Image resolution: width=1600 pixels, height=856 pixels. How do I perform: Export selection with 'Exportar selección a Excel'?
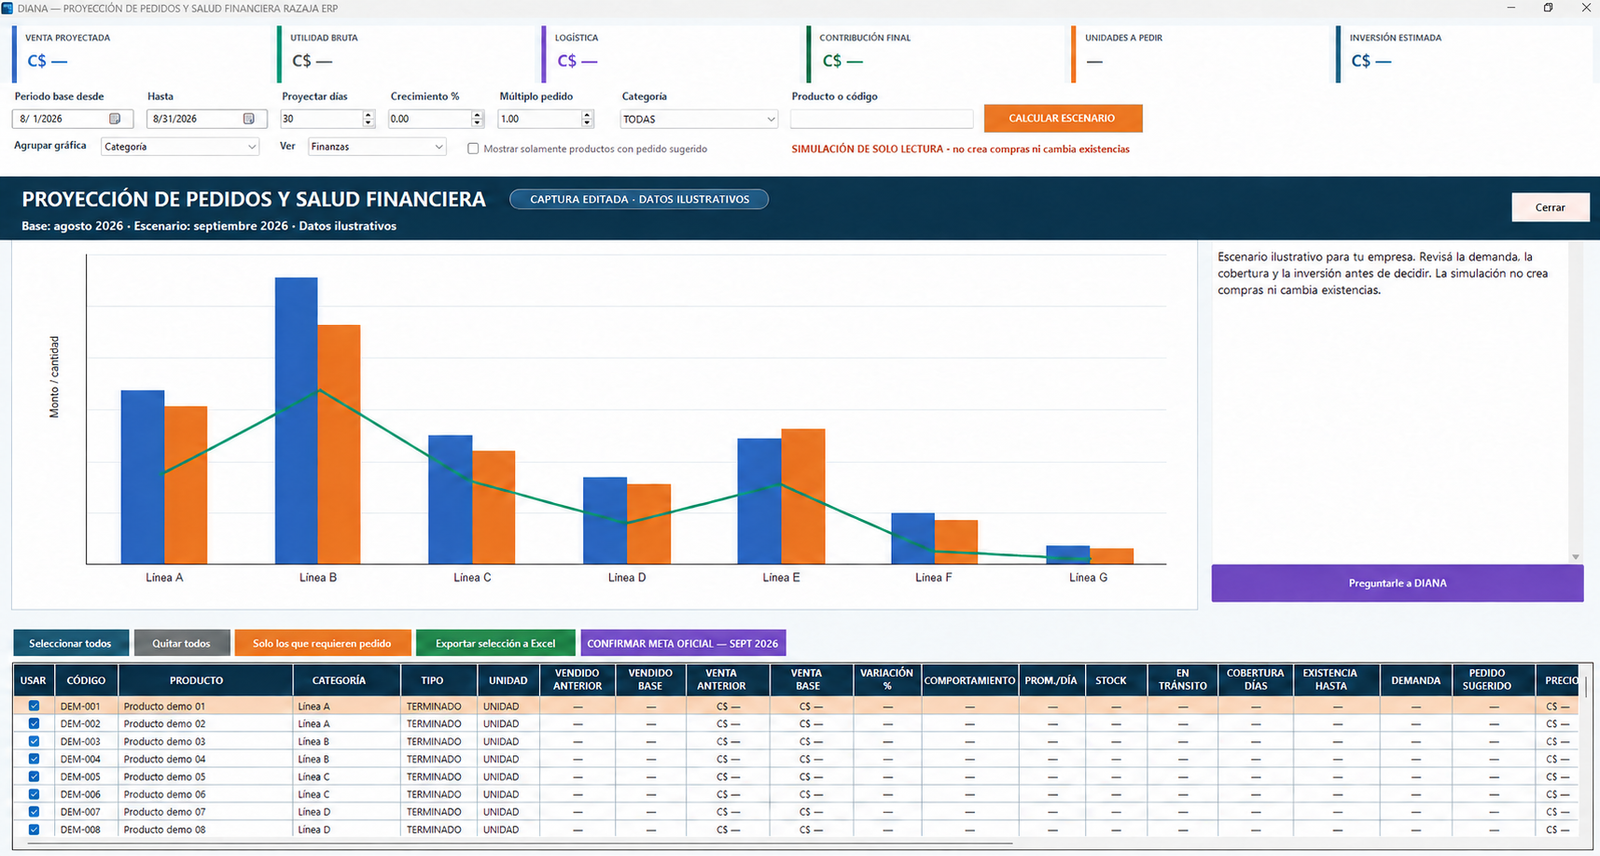pyautogui.click(x=496, y=643)
